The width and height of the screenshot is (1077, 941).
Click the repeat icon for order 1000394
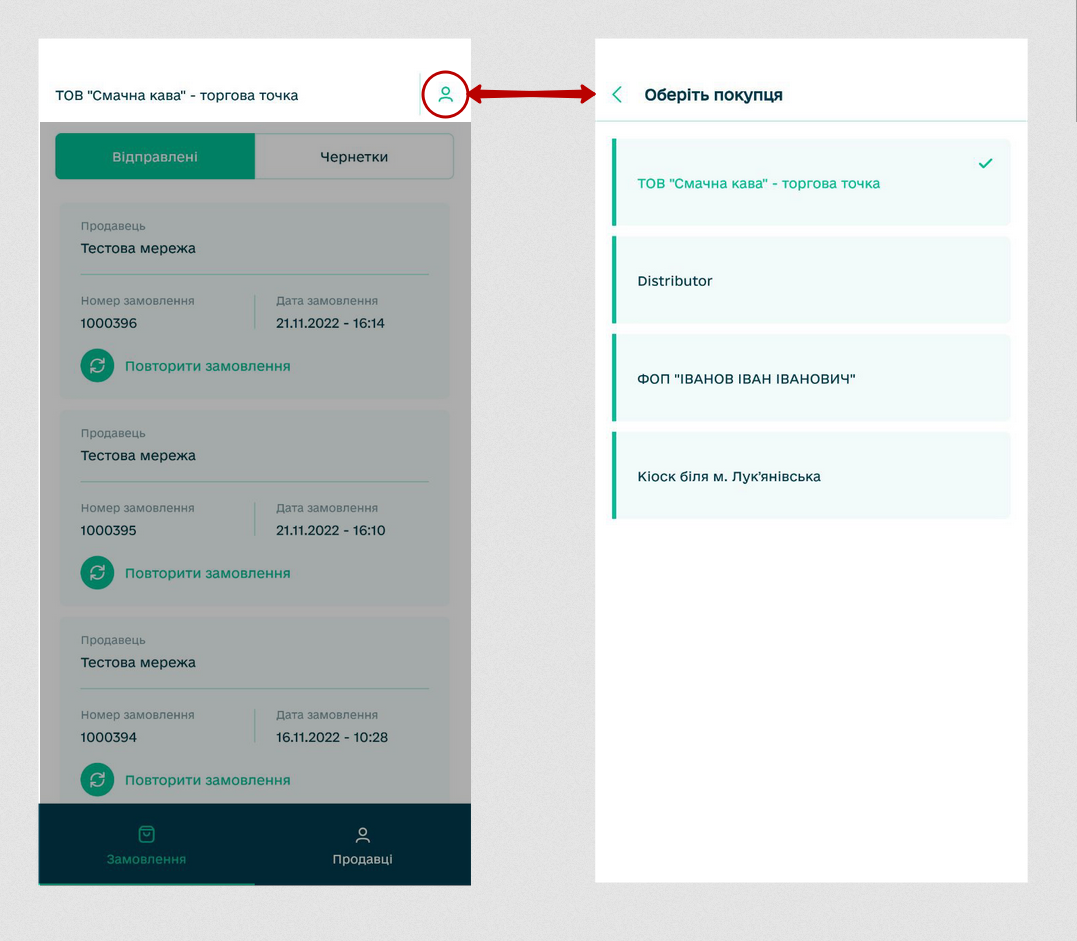click(x=98, y=780)
